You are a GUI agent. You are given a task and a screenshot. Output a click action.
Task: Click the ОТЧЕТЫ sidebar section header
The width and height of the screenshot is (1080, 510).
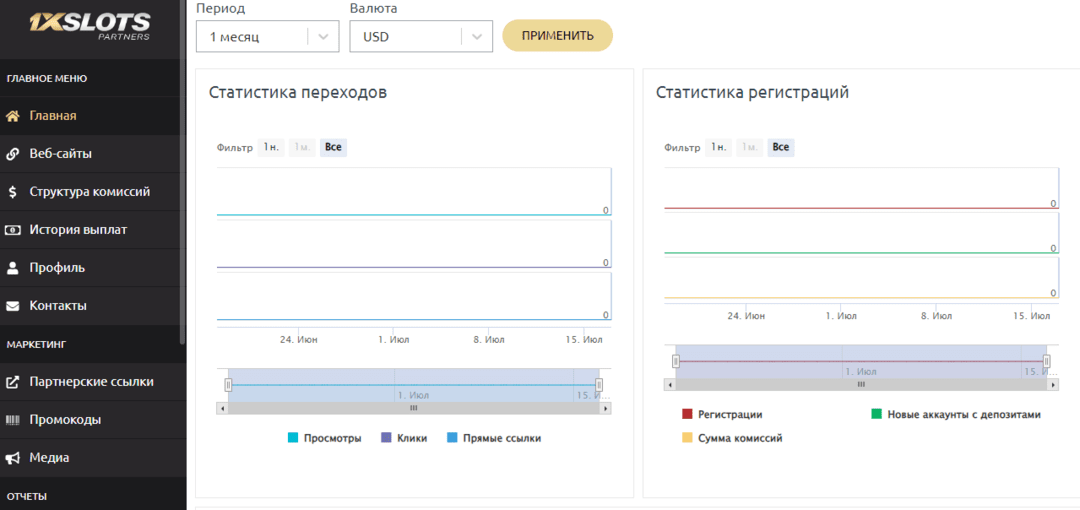coord(26,496)
